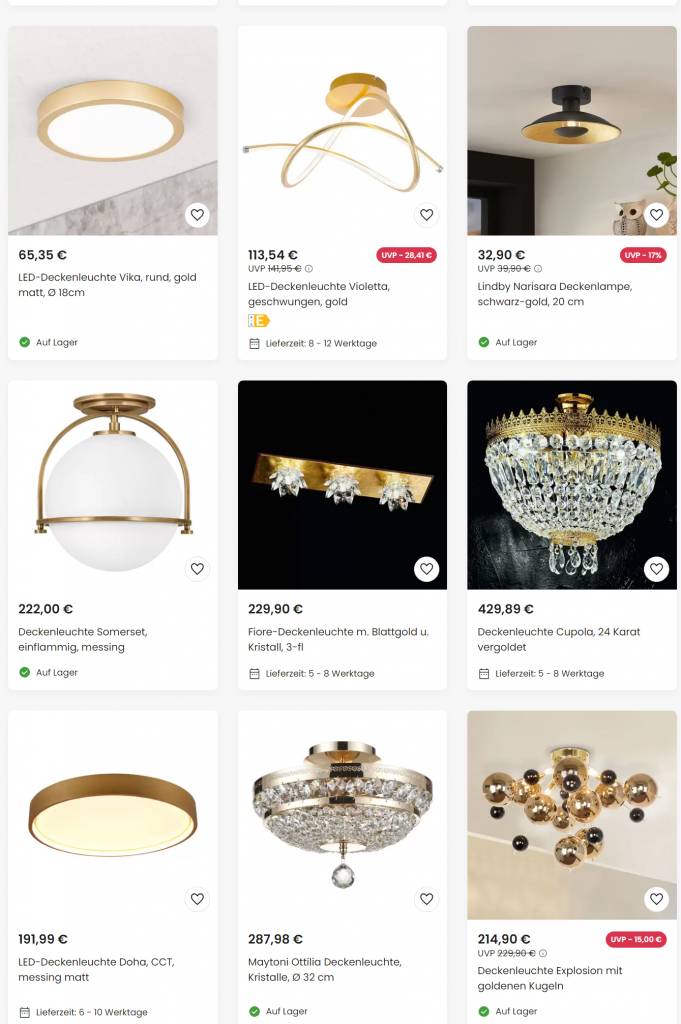Click the UVP -17% discount badge
Image resolution: width=681 pixels, height=1024 pixels.
point(643,256)
